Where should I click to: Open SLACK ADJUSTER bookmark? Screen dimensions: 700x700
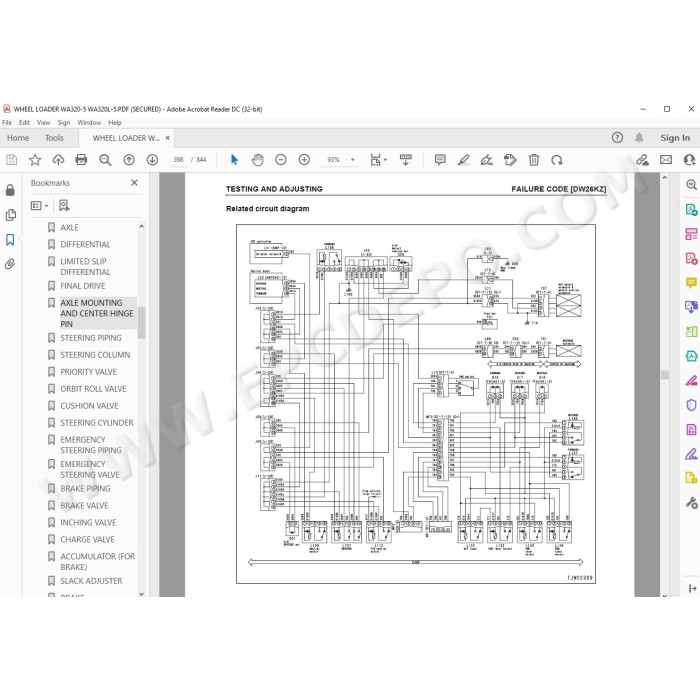click(91, 581)
